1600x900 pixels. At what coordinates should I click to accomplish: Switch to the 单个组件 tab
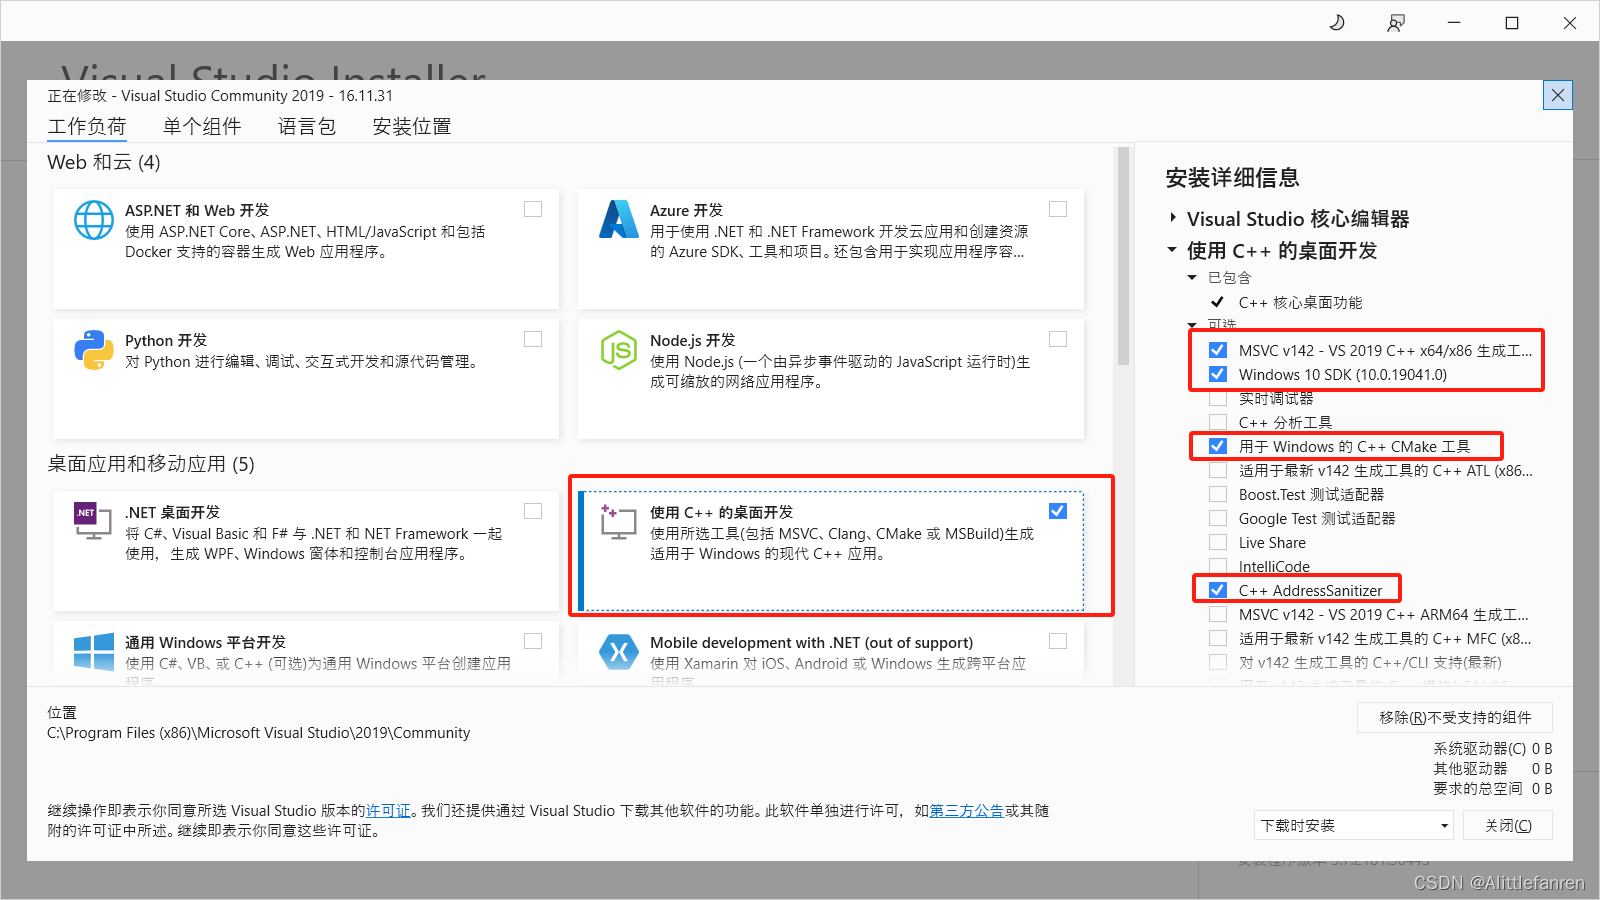(202, 126)
